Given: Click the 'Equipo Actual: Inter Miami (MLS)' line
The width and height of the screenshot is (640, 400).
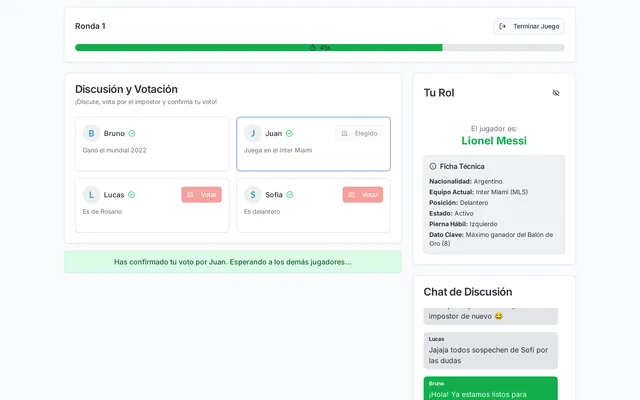Looking at the screenshot, I should tap(478, 192).
